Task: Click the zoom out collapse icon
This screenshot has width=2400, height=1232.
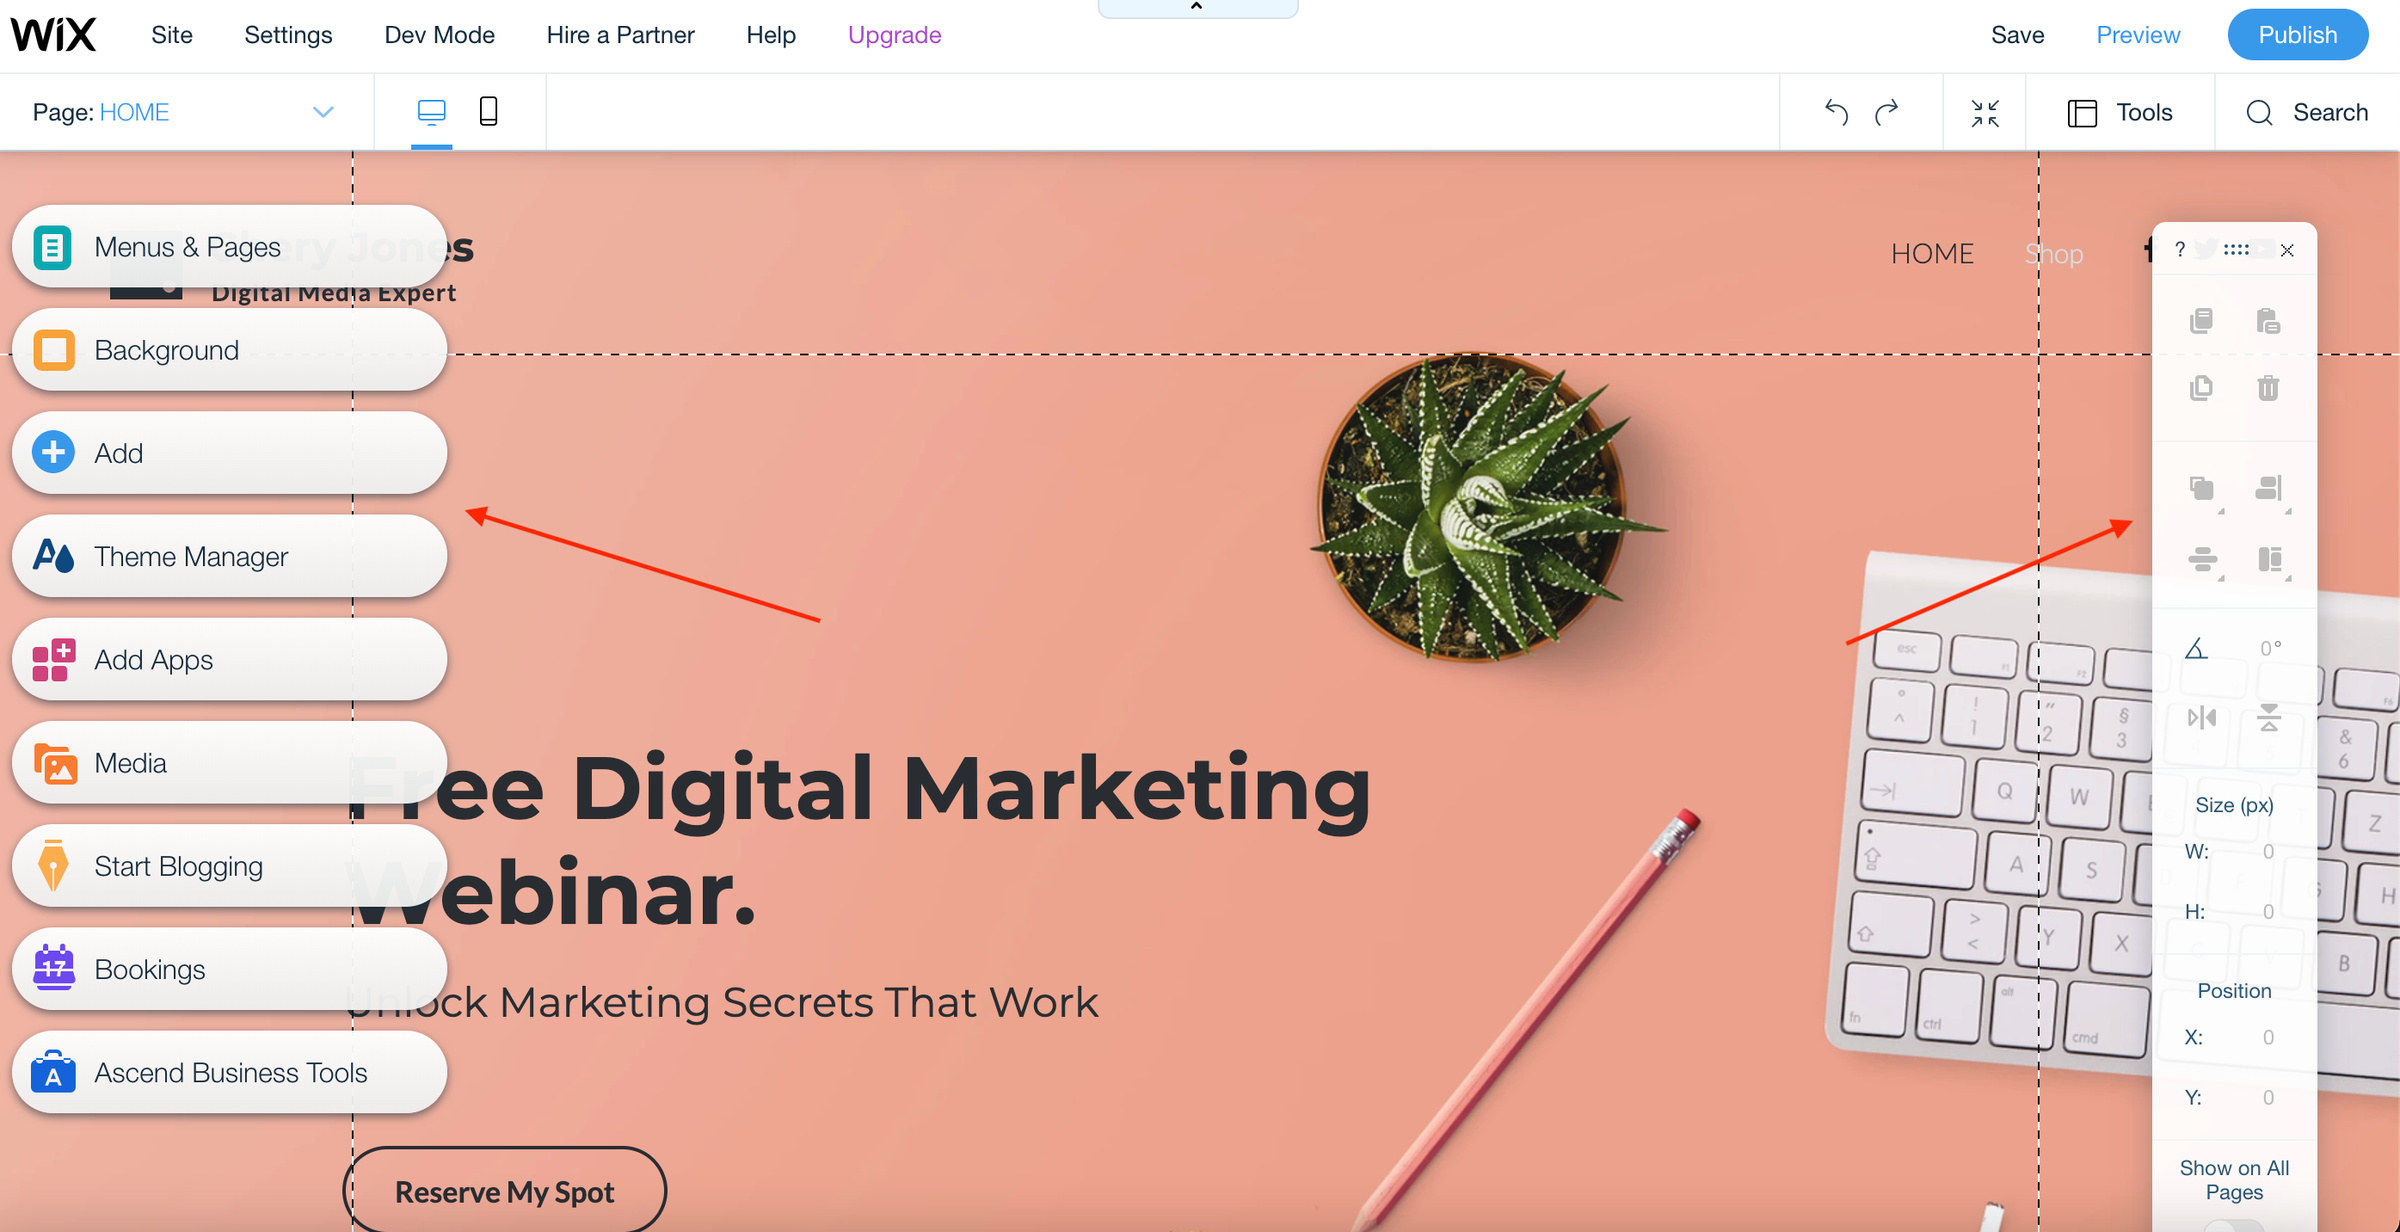Action: [1985, 113]
